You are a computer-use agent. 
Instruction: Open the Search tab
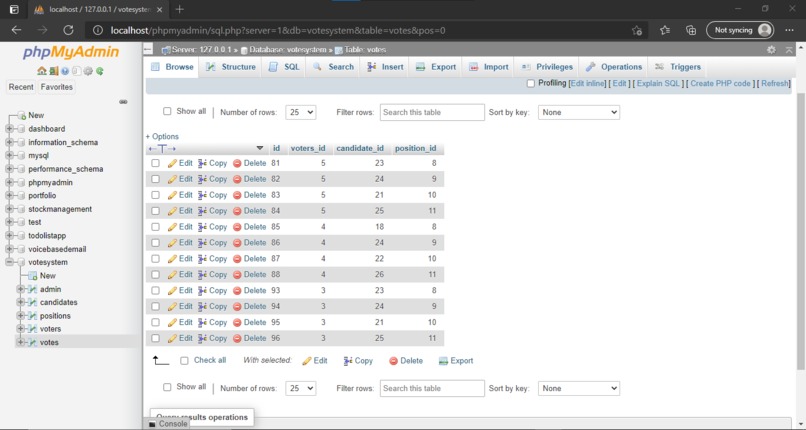pos(334,67)
